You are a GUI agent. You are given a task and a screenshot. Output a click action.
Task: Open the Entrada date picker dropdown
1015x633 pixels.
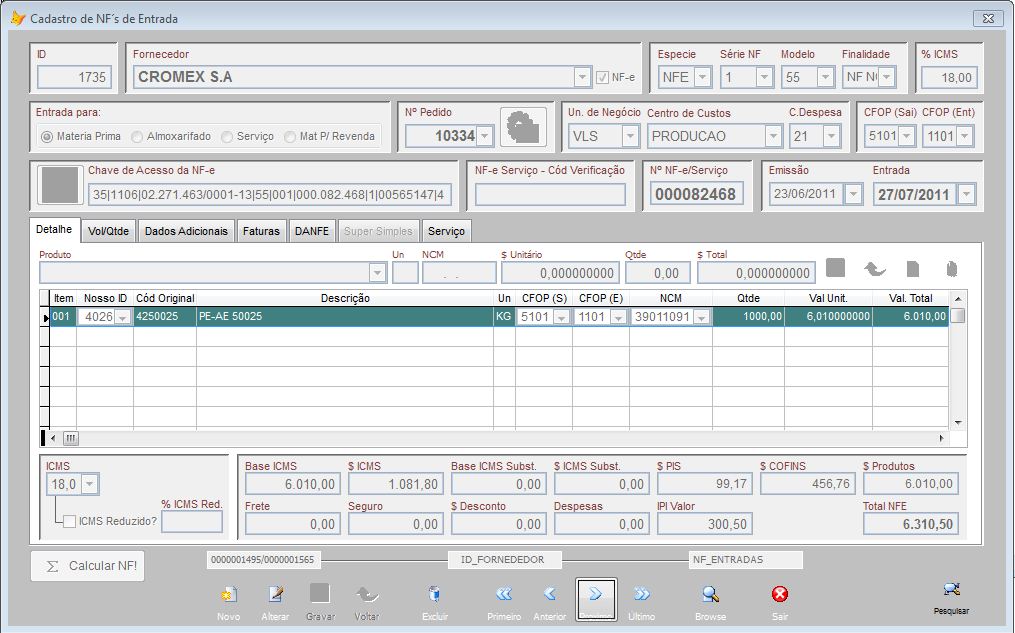965,195
